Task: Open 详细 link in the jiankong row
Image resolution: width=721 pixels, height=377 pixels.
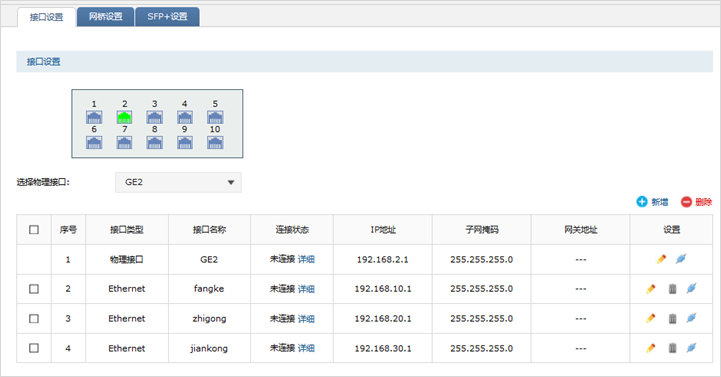Action: pos(306,348)
